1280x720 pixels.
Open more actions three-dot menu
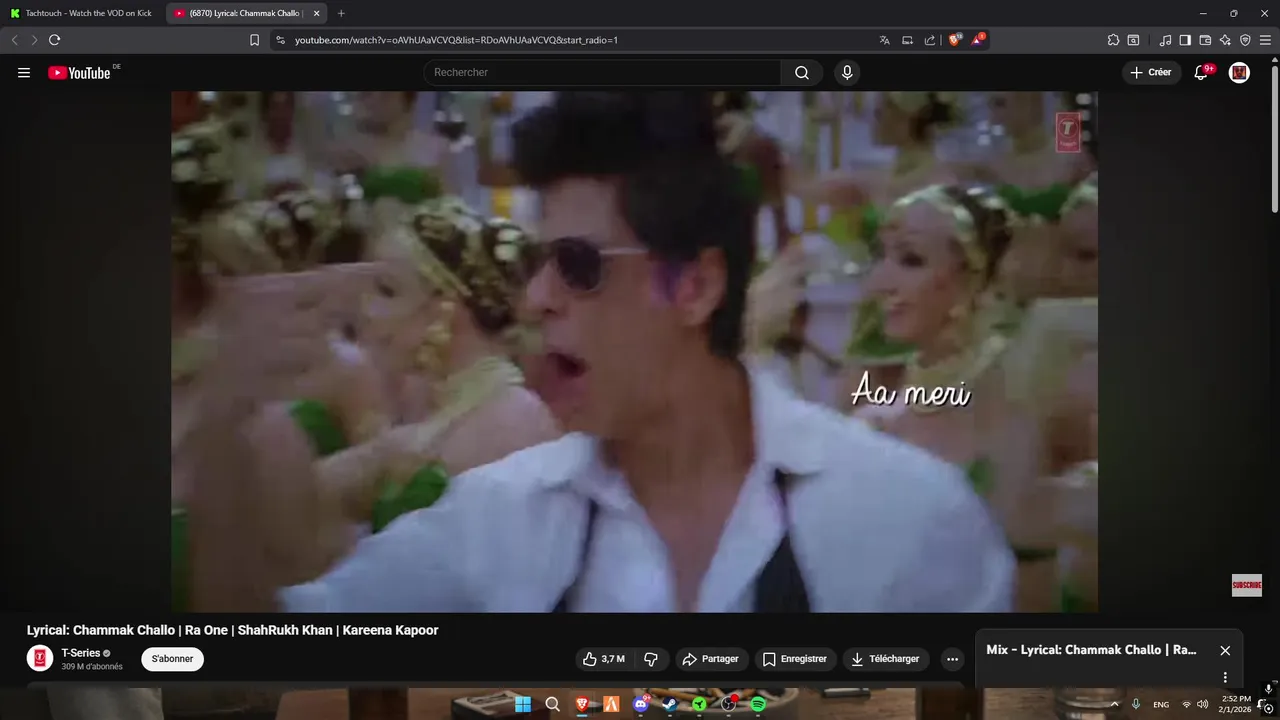tap(952, 659)
